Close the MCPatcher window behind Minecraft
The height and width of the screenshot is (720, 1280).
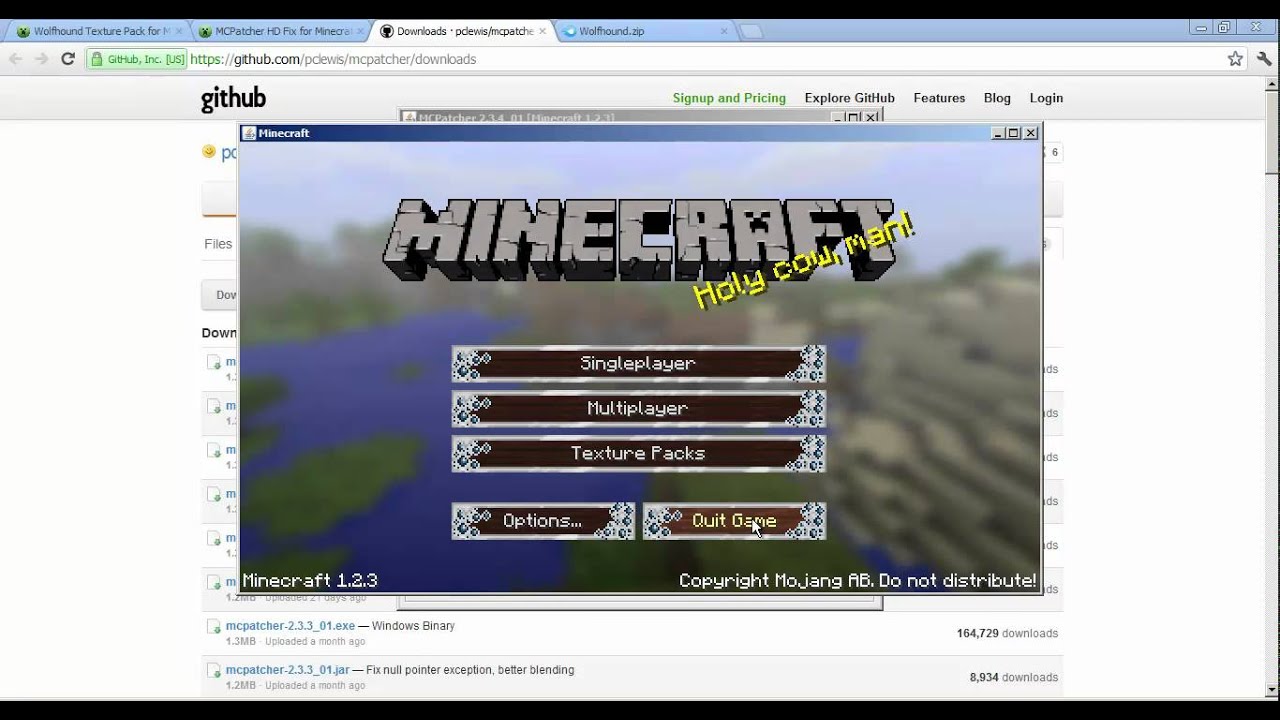click(871, 118)
